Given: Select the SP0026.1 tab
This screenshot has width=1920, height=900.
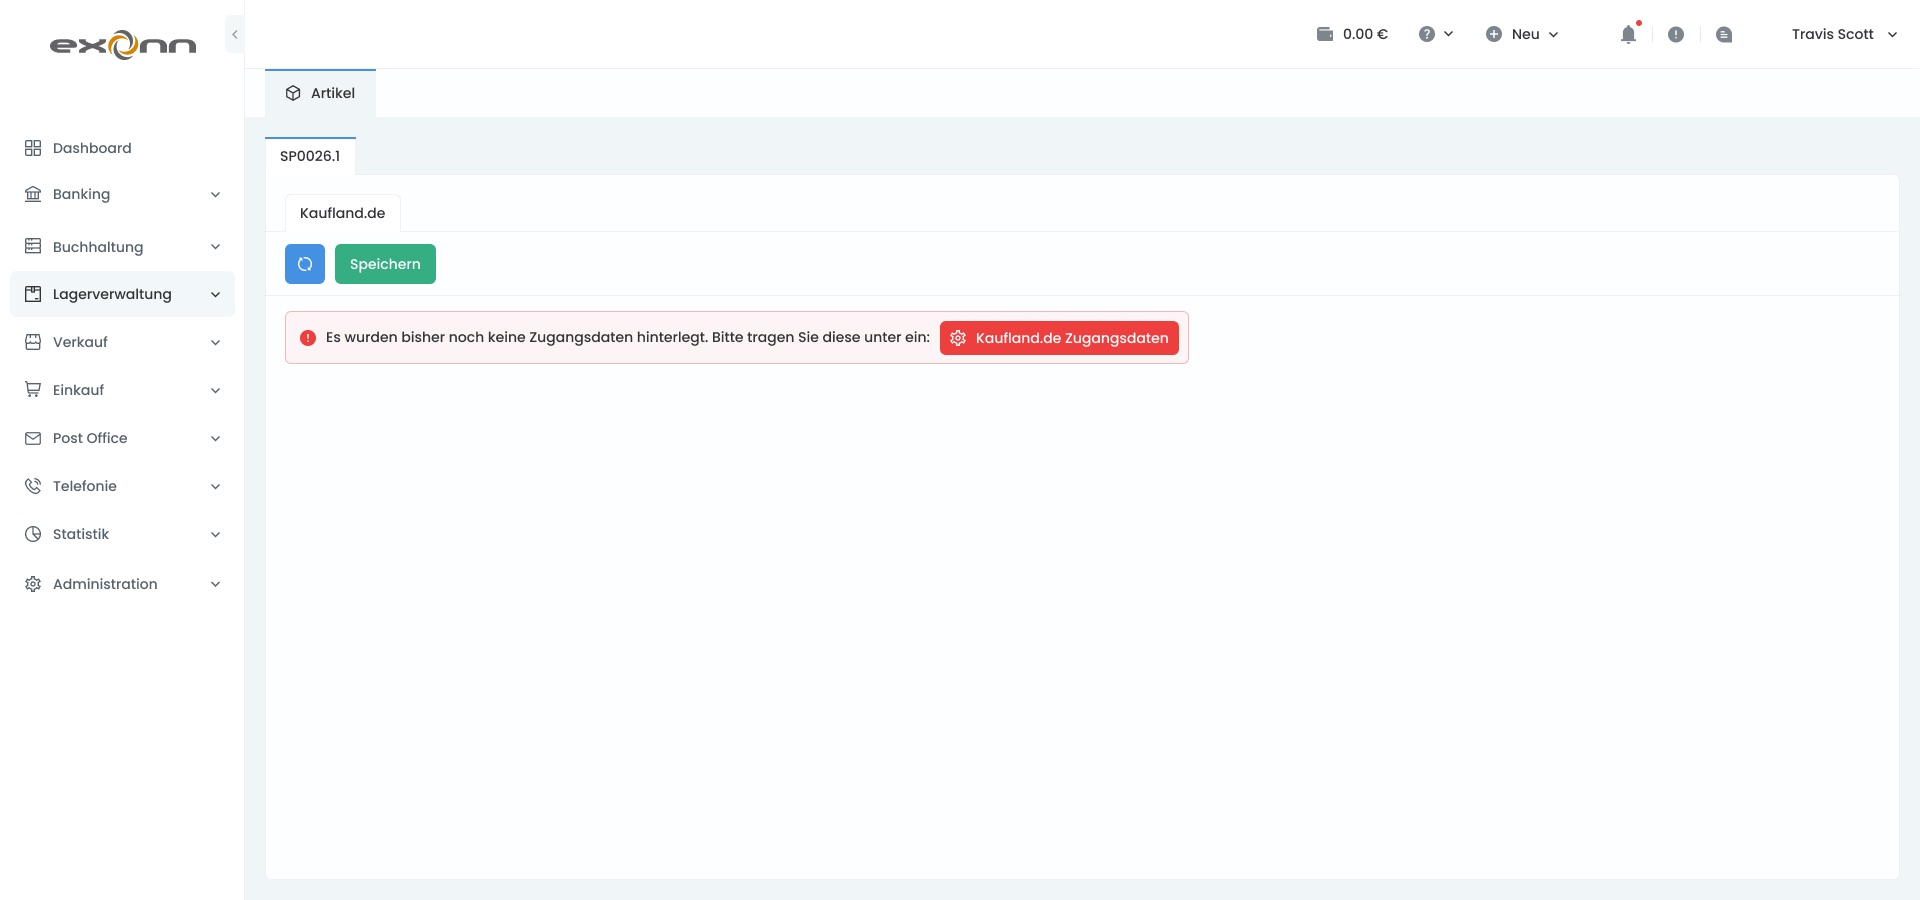Looking at the screenshot, I should click(x=310, y=156).
